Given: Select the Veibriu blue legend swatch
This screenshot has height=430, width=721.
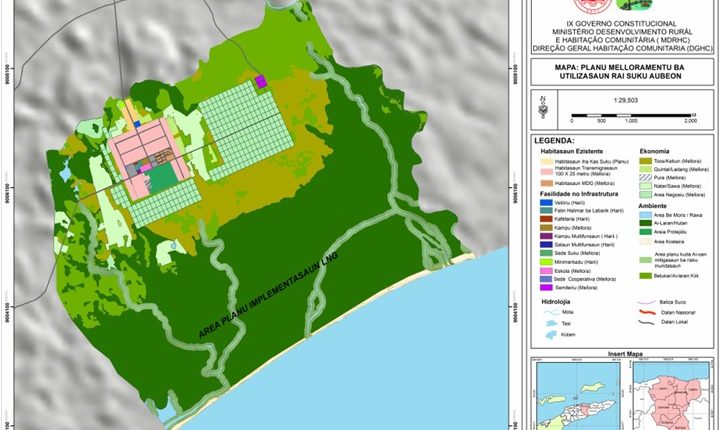Looking at the screenshot, I should tap(546, 203).
